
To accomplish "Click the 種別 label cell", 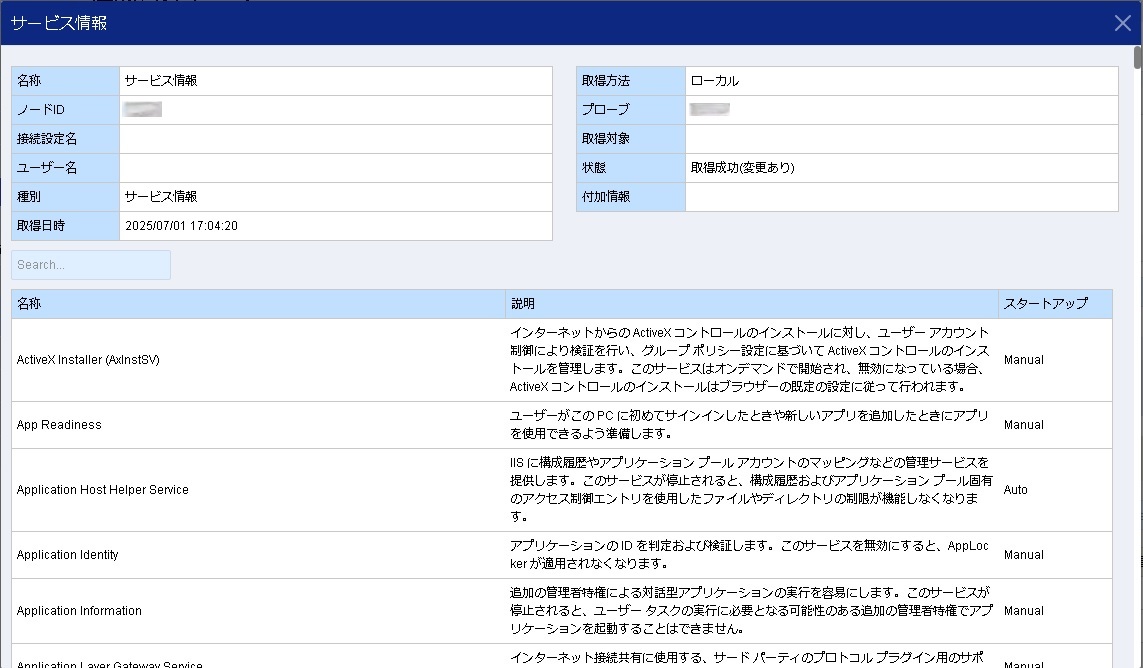I will (66, 197).
